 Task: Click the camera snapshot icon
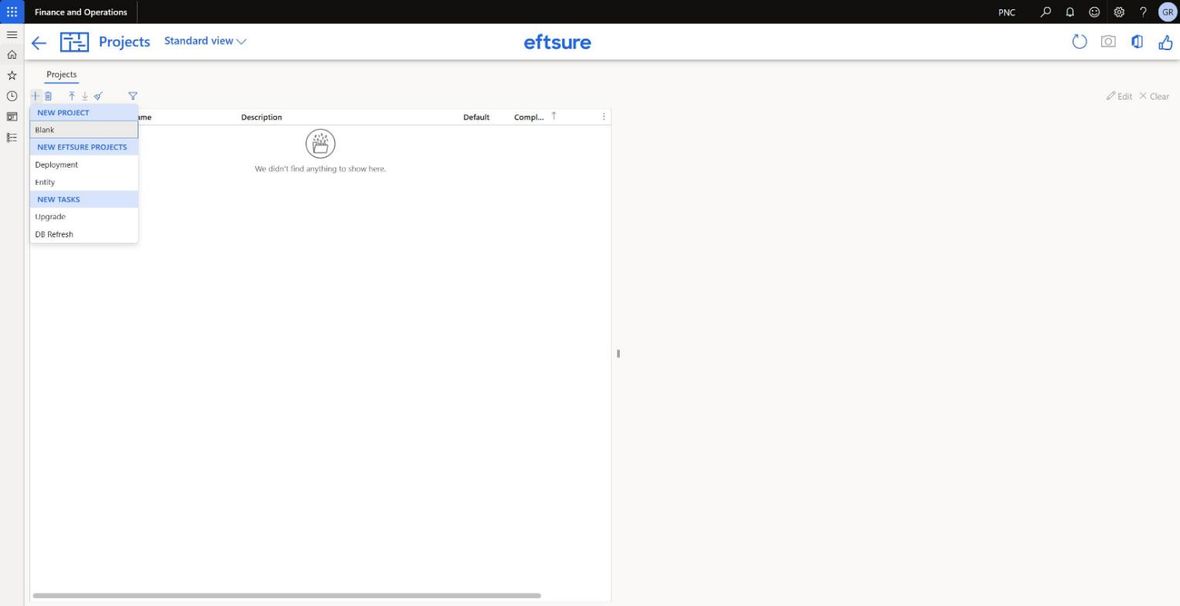click(1109, 42)
